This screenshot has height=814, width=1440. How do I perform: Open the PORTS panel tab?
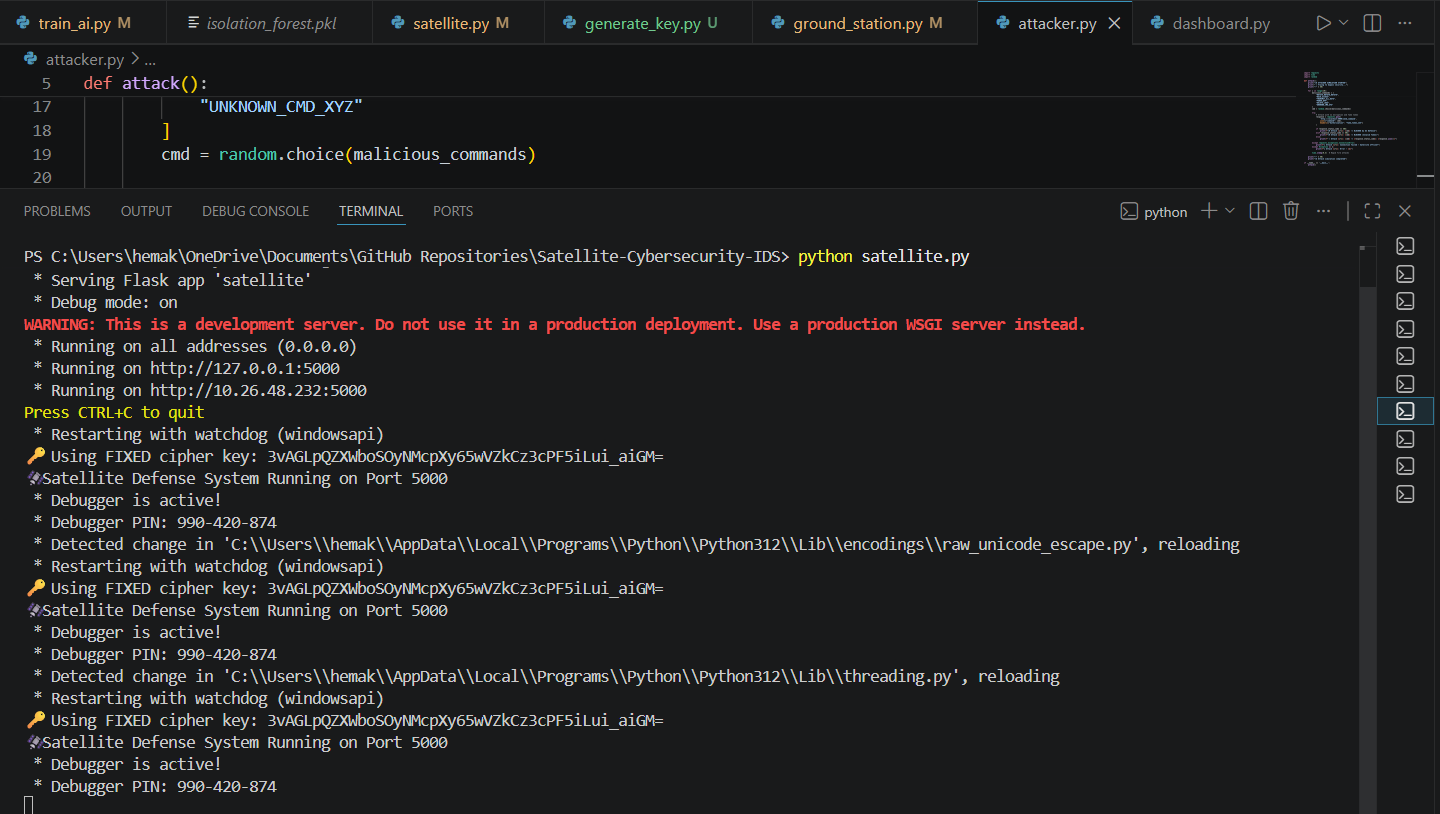pyautogui.click(x=453, y=211)
